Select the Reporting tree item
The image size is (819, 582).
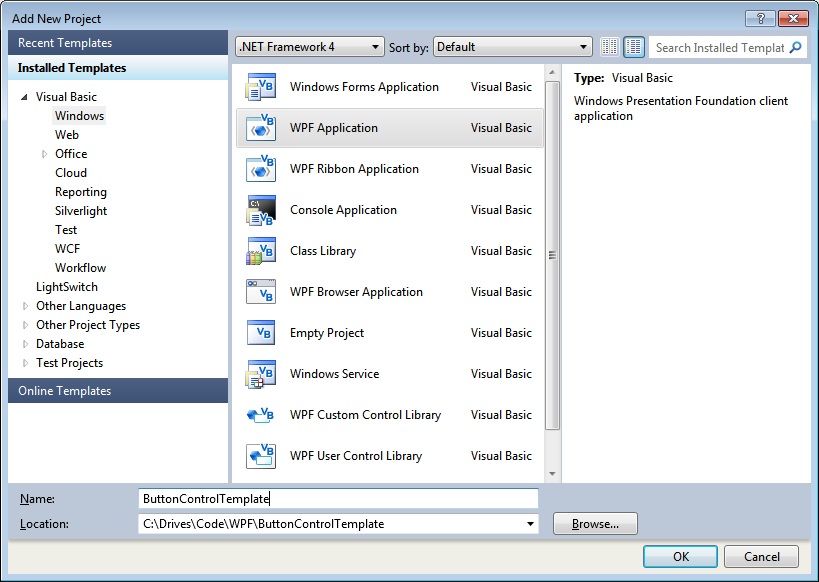(x=81, y=192)
